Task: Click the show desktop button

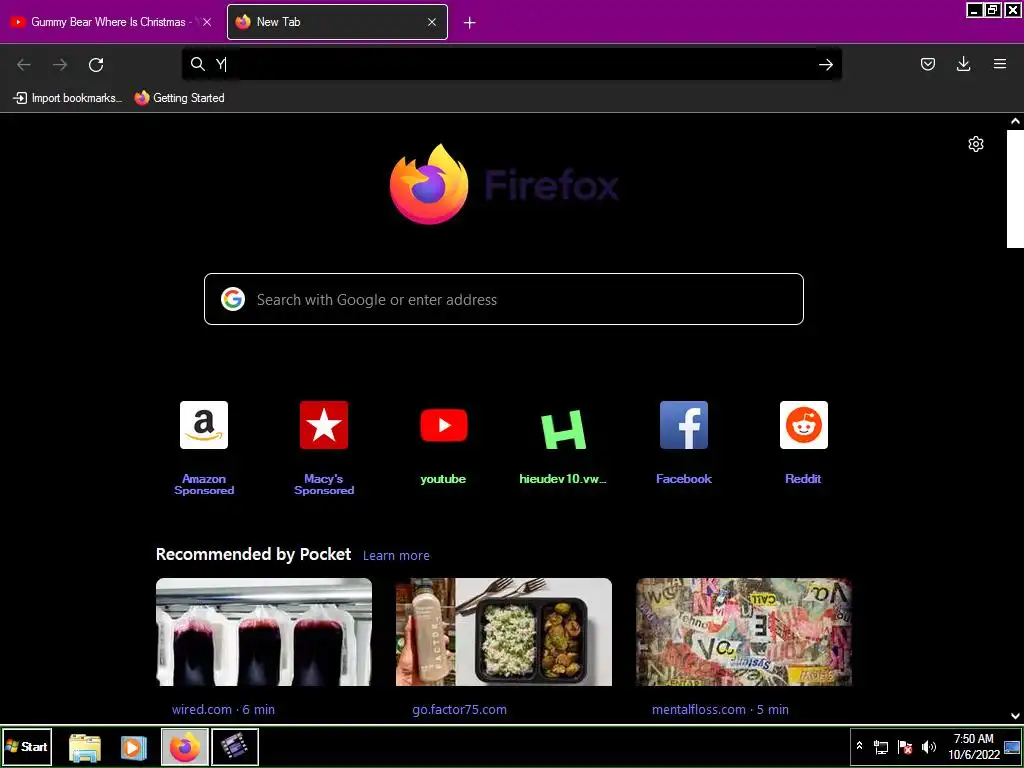Action: (x=1012, y=746)
